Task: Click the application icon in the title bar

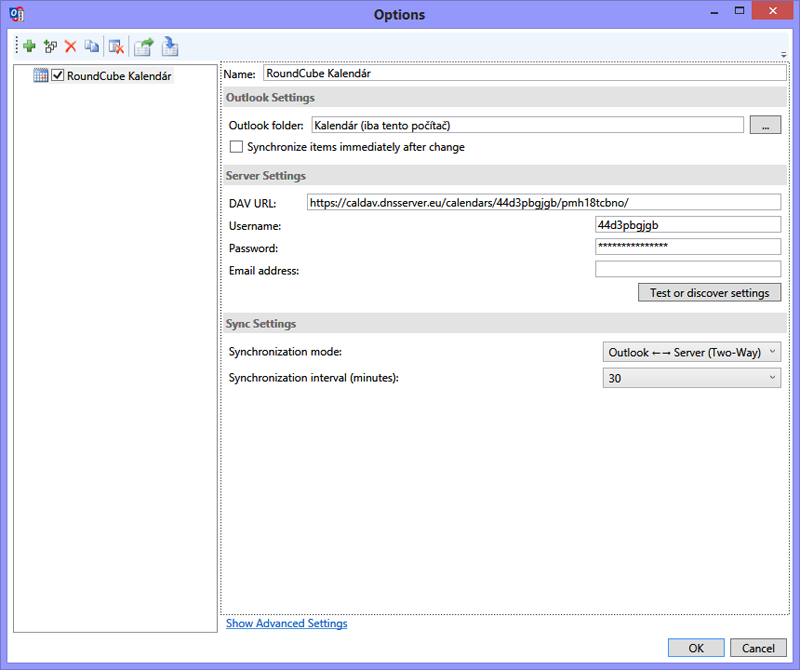Action: (16, 14)
